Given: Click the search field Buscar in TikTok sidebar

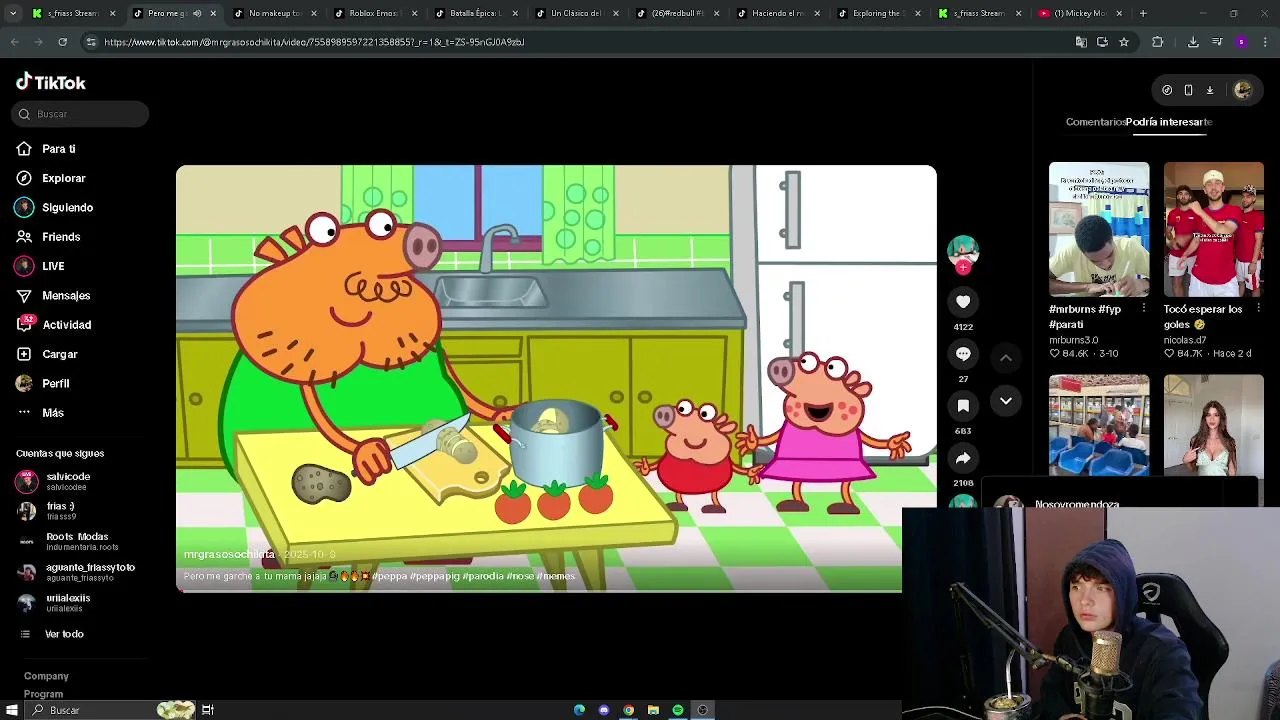Looking at the screenshot, I should point(80,114).
